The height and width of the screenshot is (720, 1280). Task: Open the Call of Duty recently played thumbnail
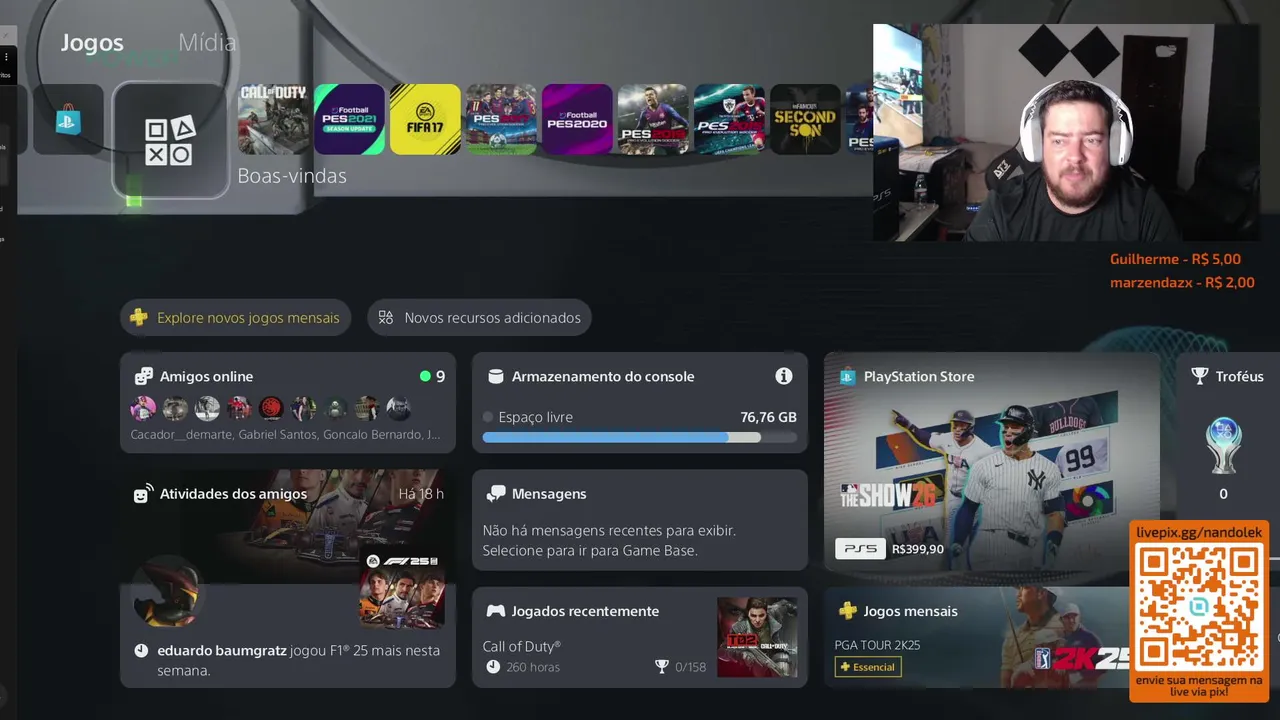pyautogui.click(x=757, y=637)
